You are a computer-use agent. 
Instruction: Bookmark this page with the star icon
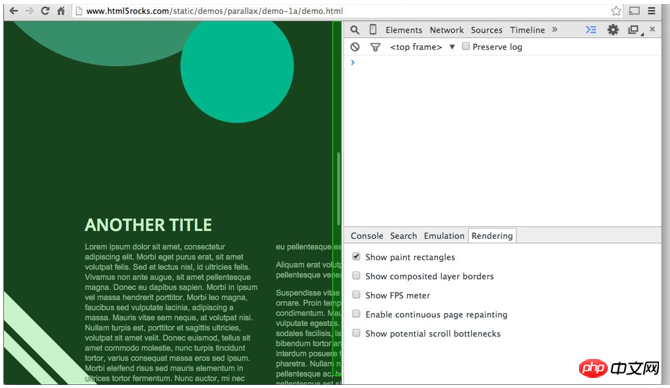pyautogui.click(x=616, y=11)
